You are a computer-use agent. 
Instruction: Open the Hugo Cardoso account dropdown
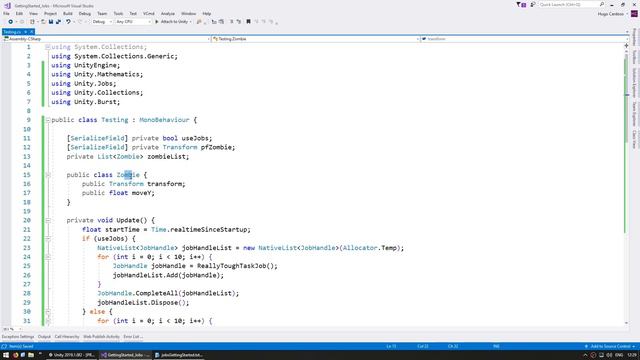(613, 14)
